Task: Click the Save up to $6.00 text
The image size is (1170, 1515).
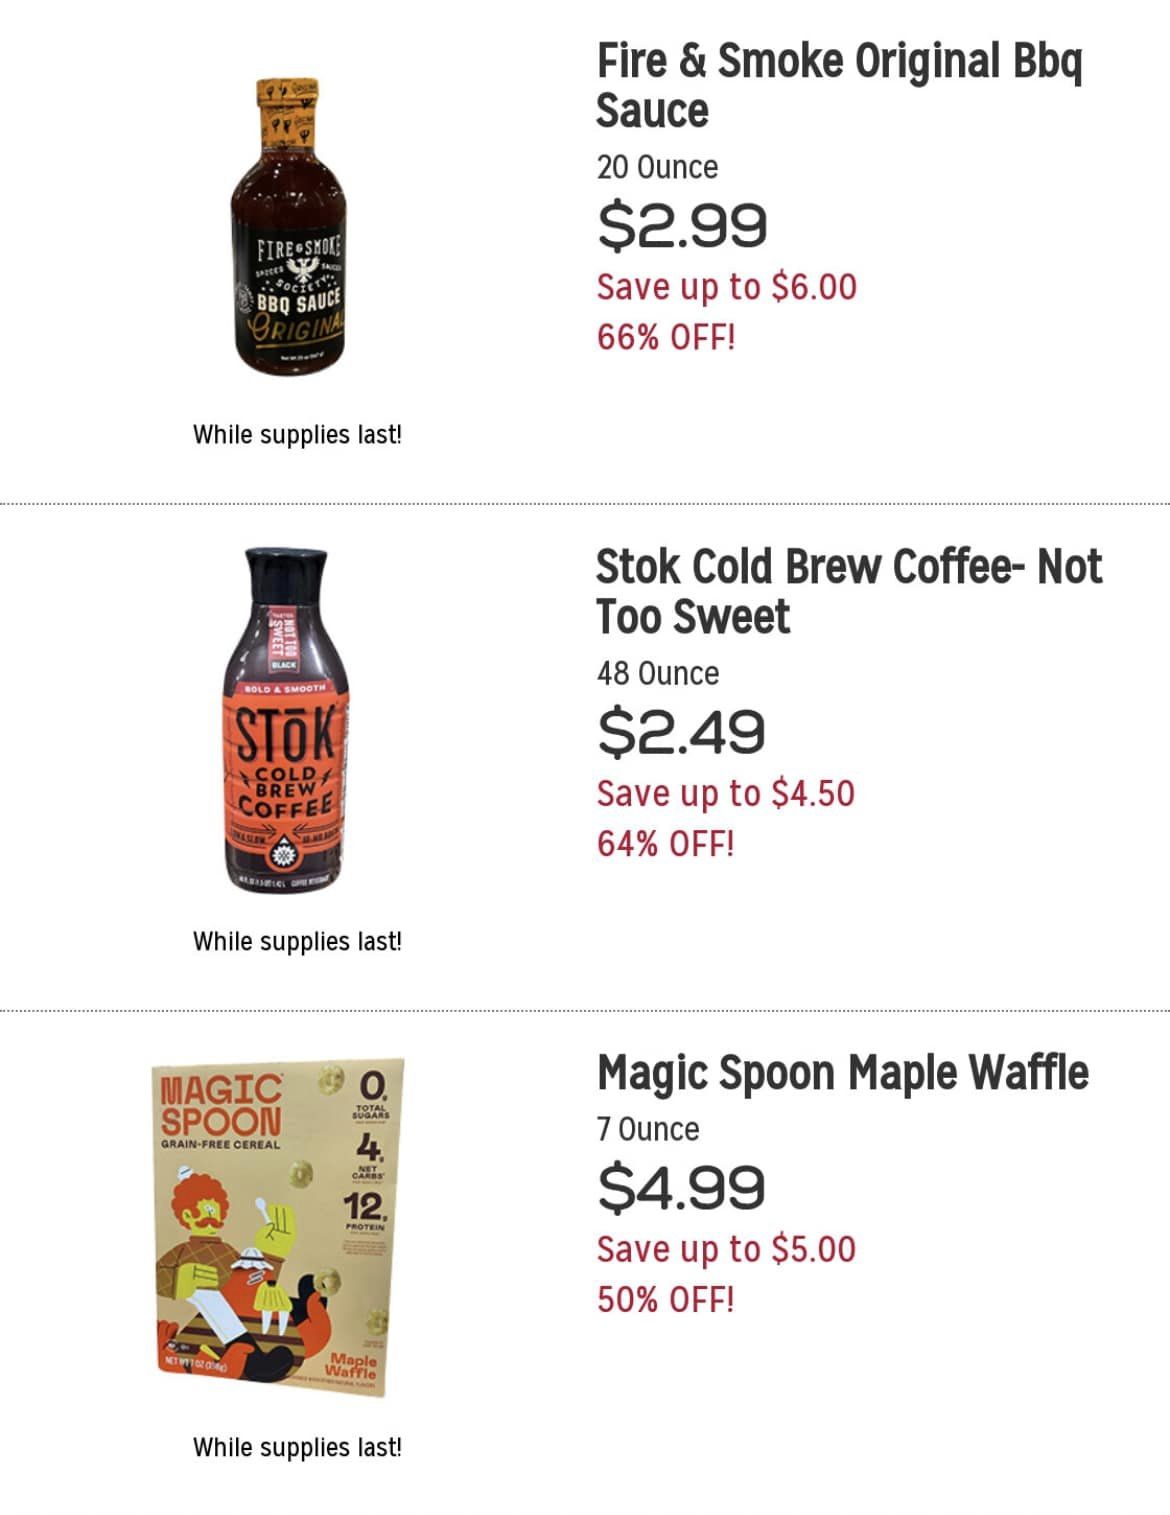Action: coord(726,287)
